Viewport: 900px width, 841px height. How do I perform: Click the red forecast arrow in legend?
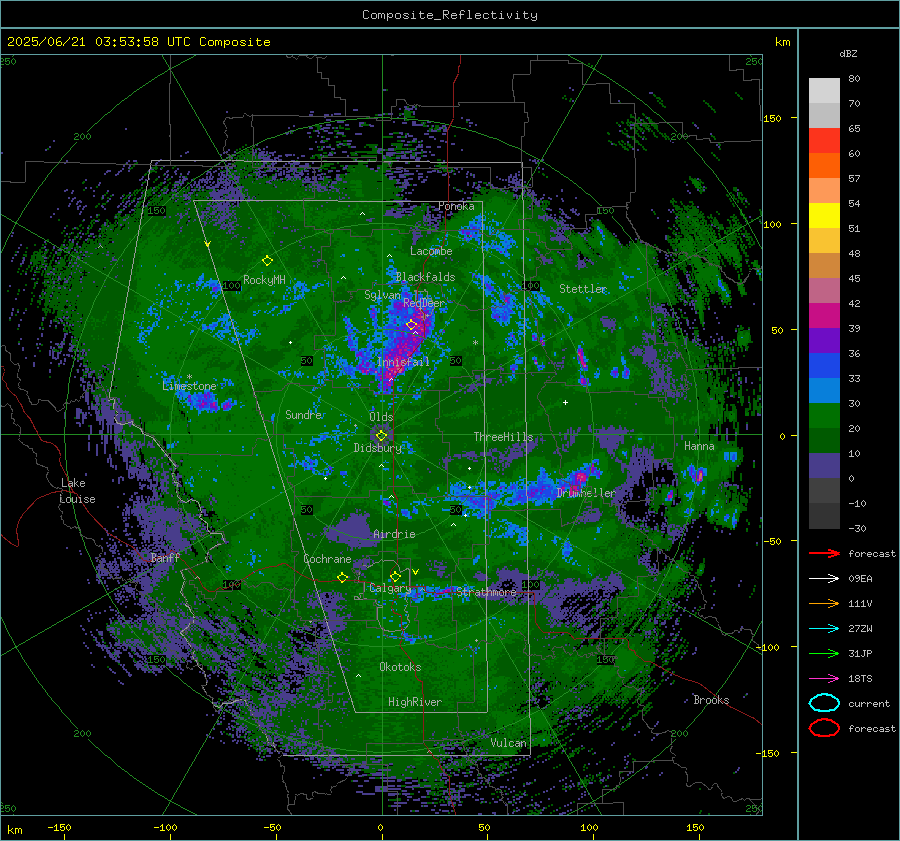click(x=824, y=553)
